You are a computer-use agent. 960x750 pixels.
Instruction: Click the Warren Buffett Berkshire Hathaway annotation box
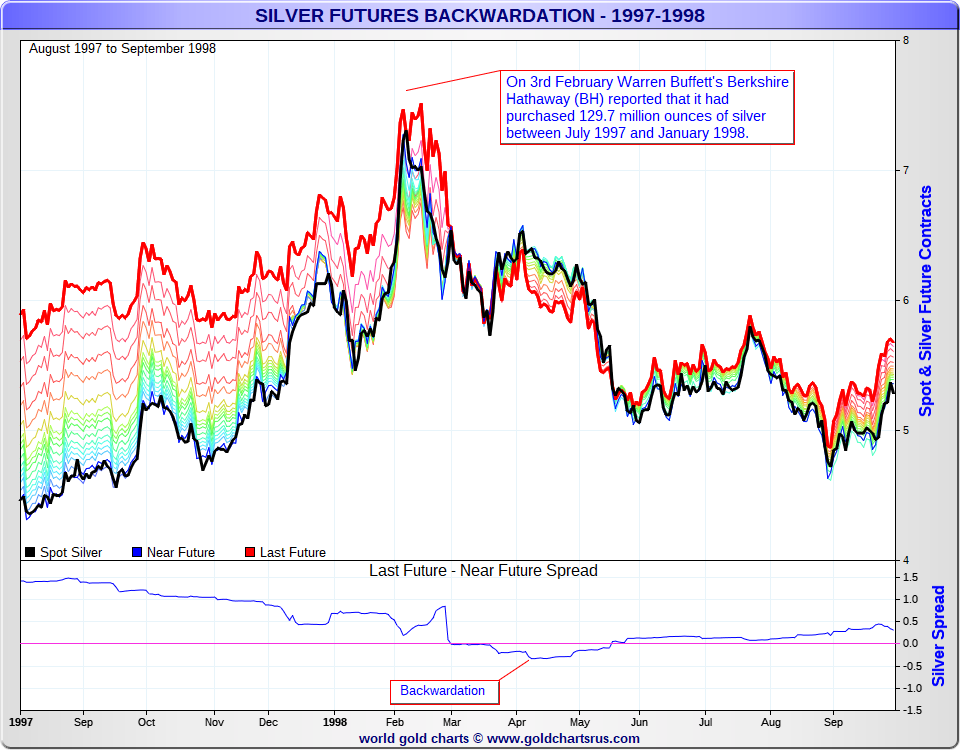647,107
